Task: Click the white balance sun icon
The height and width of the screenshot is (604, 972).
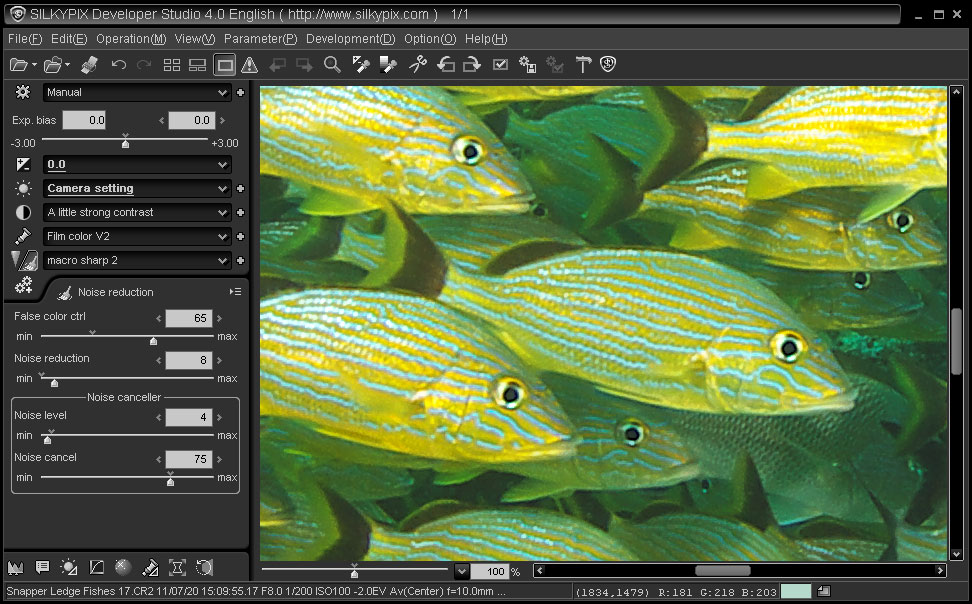Action: [x=23, y=188]
